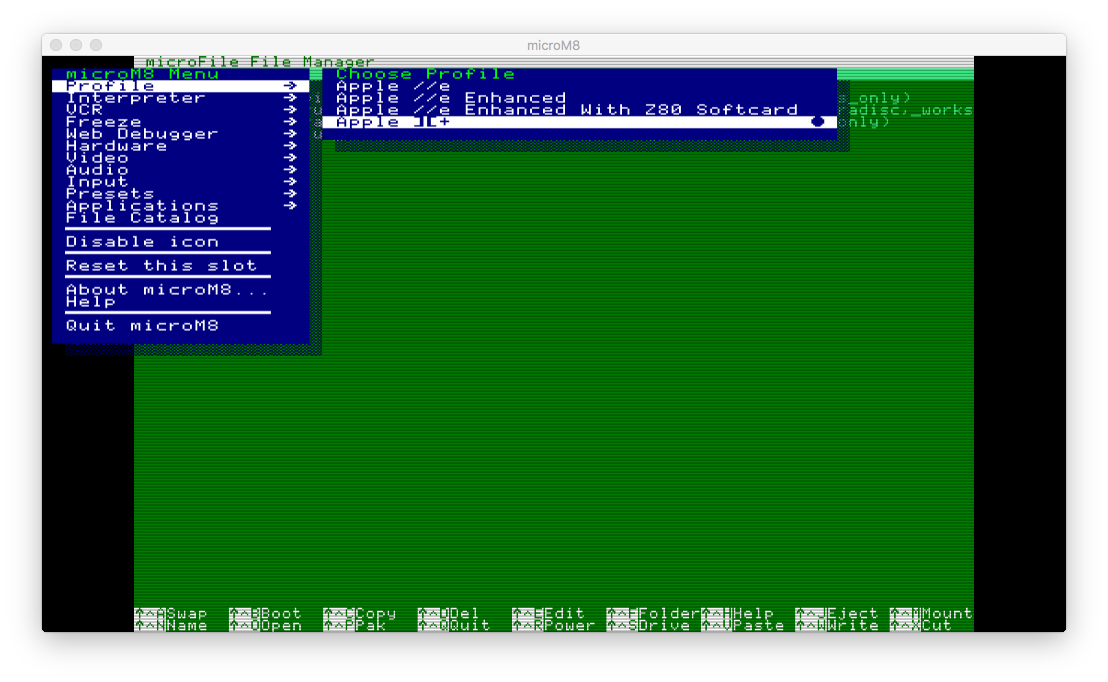The height and width of the screenshot is (682, 1108).
Task: Click the Power shortcut key icon
Action: pyautogui.click(x=527, y=626)
